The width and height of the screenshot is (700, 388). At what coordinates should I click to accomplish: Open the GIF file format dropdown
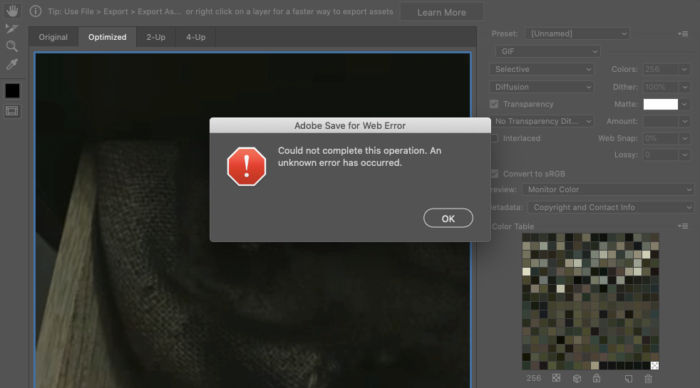548,51
